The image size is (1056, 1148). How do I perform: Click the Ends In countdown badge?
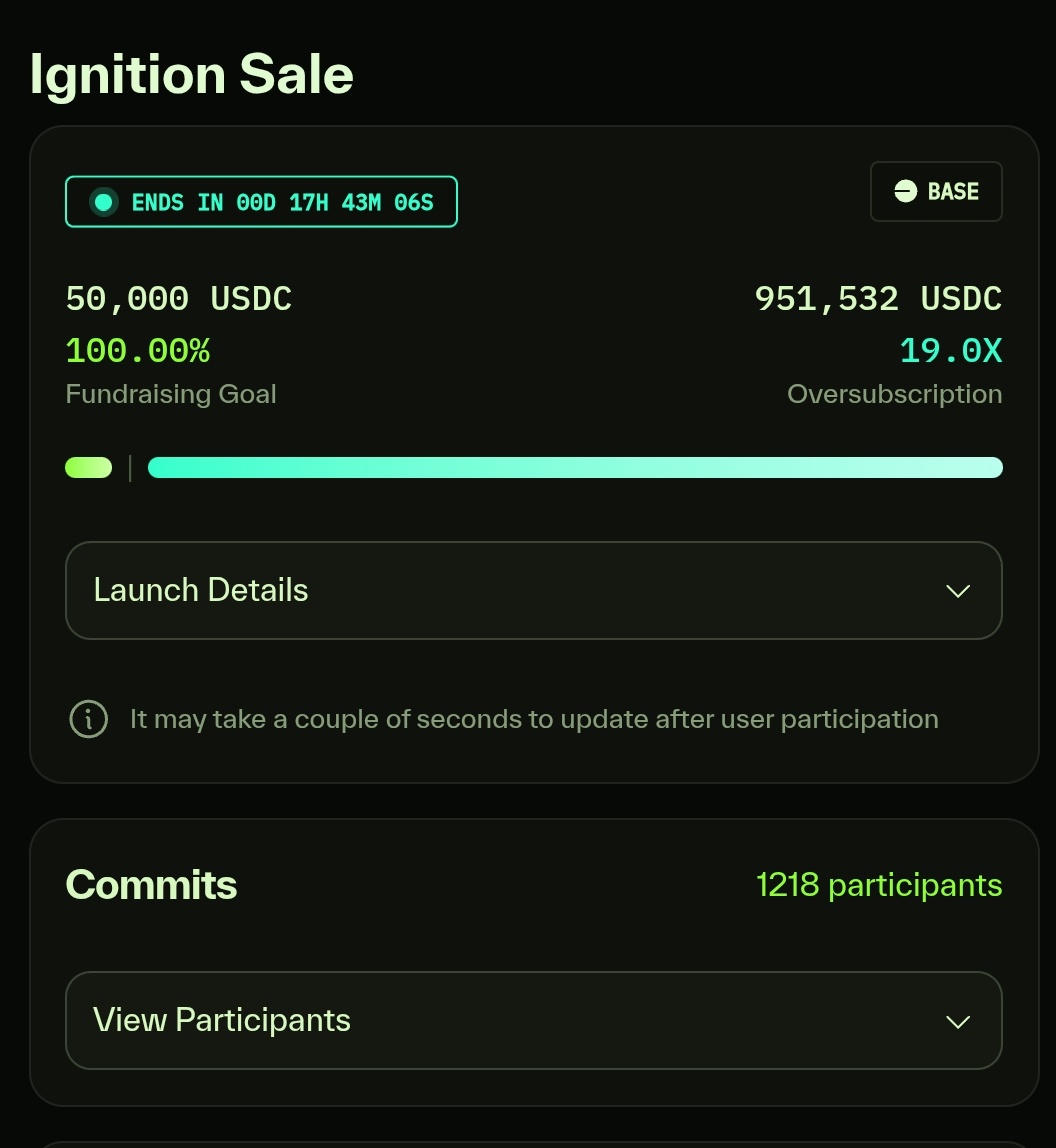tap(261, 201)
